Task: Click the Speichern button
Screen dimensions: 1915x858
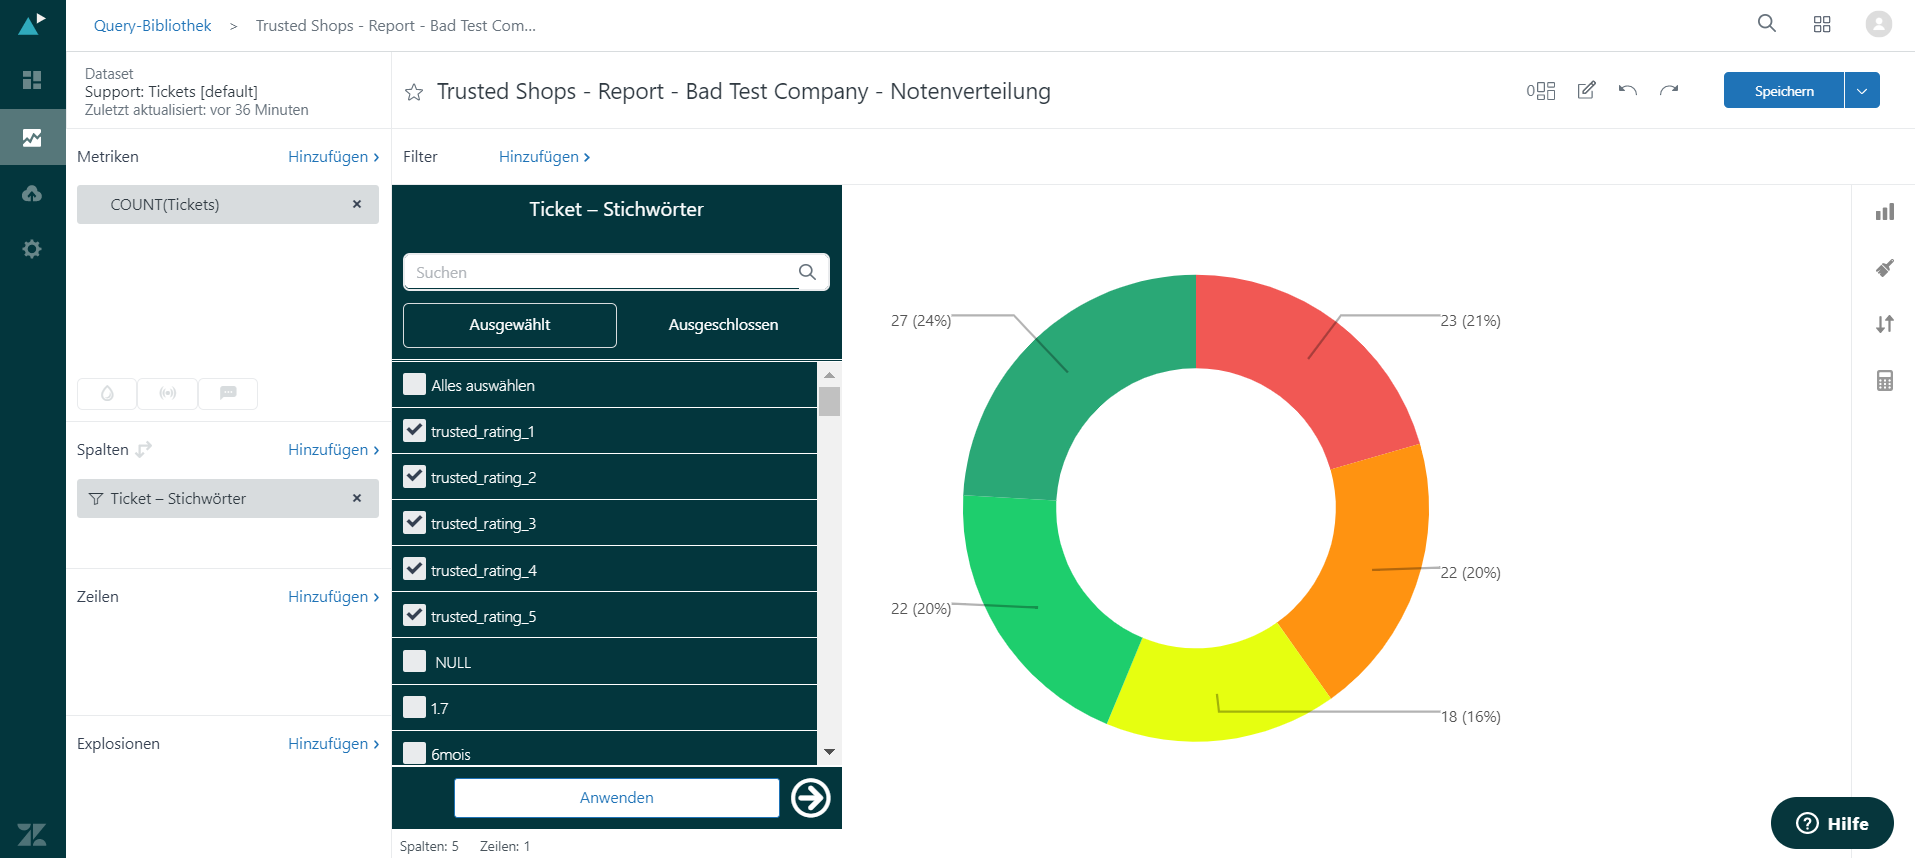Action: [x=1783, y=90]
